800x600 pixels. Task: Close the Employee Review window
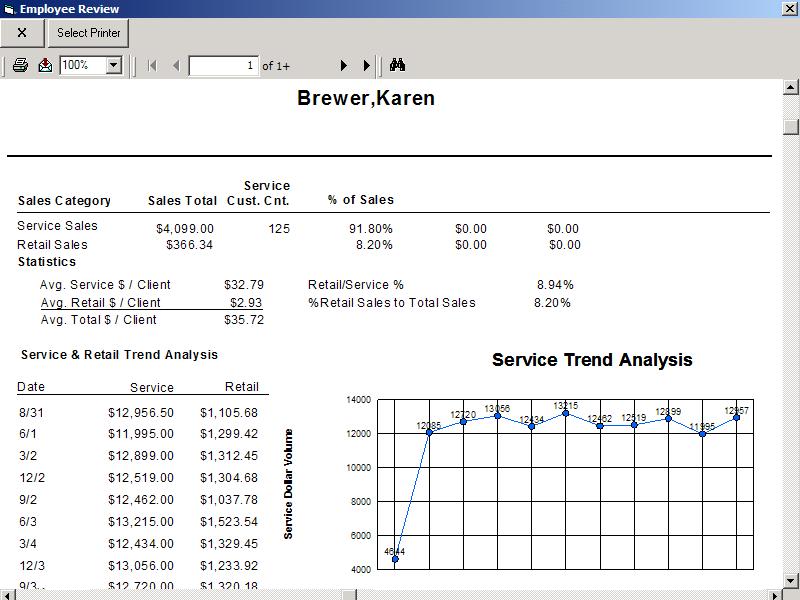click(788, 9)
